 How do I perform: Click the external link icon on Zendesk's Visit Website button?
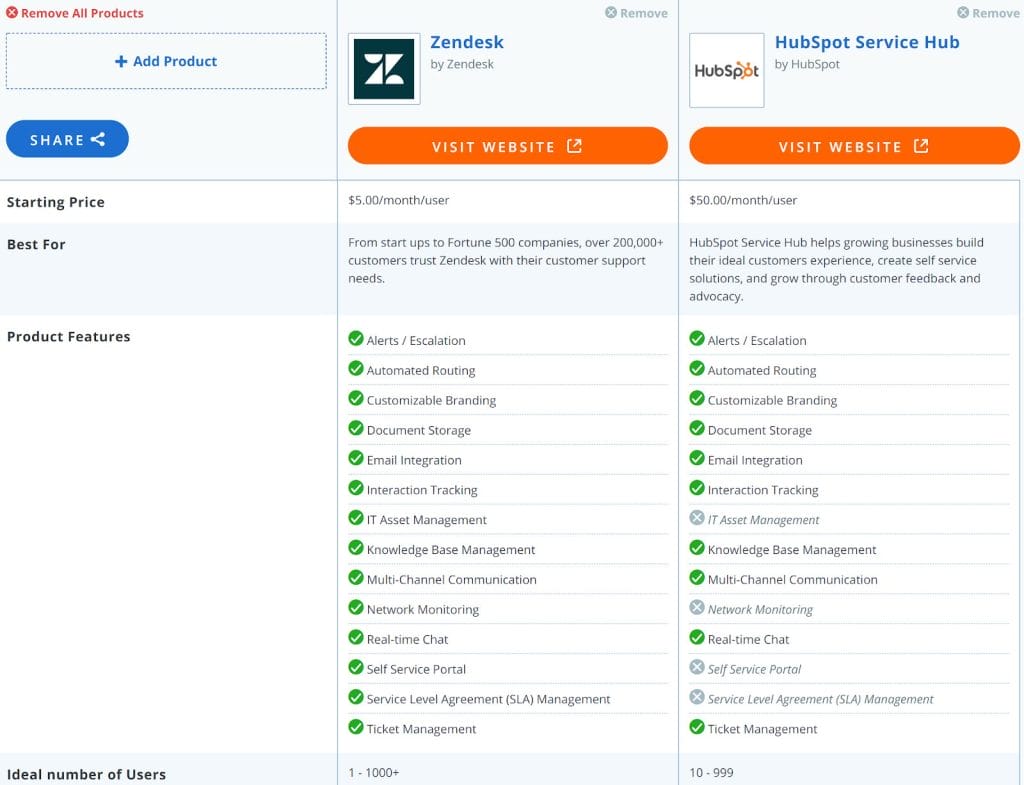(x=575, y=145)
